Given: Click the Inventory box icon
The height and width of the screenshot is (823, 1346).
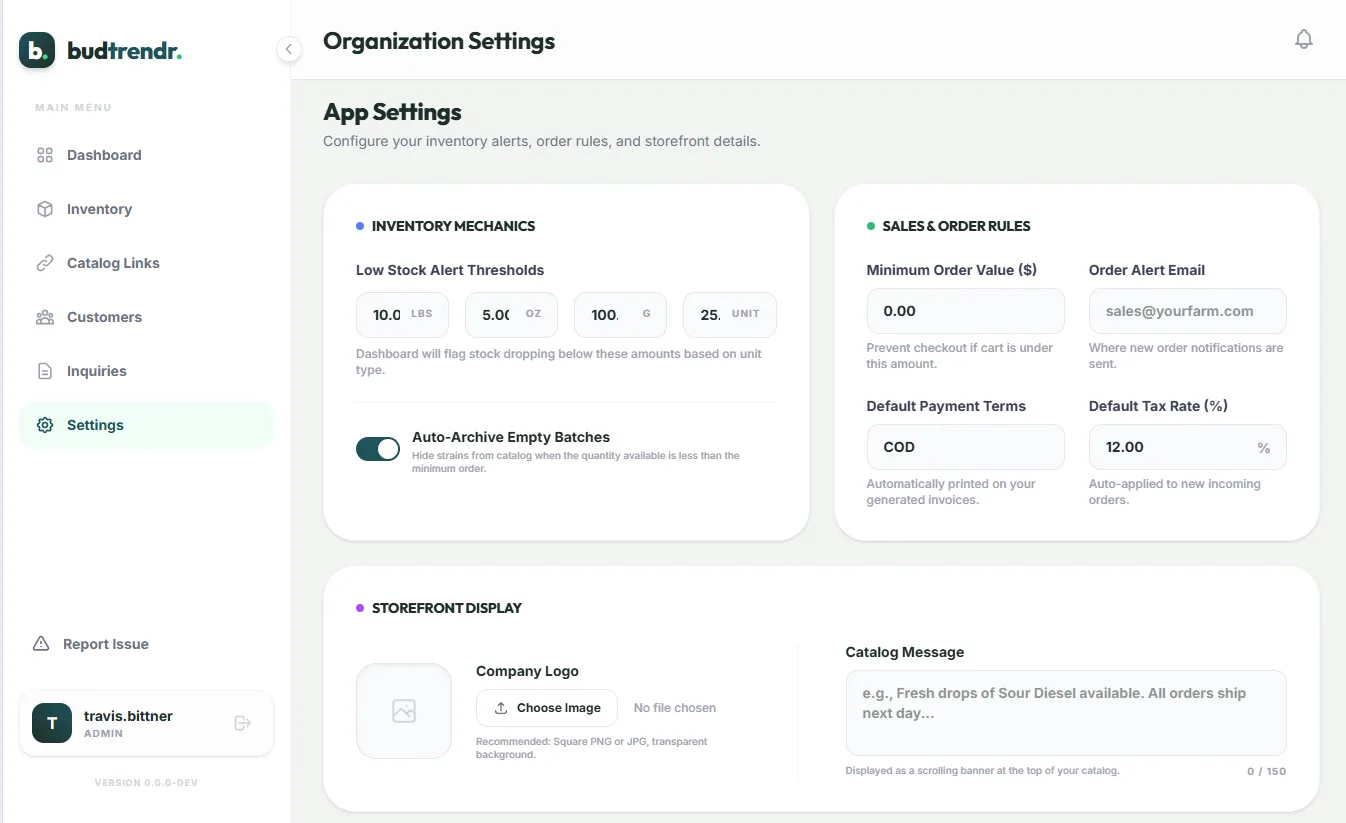Looking at the screenshot, I should [45, 209].
